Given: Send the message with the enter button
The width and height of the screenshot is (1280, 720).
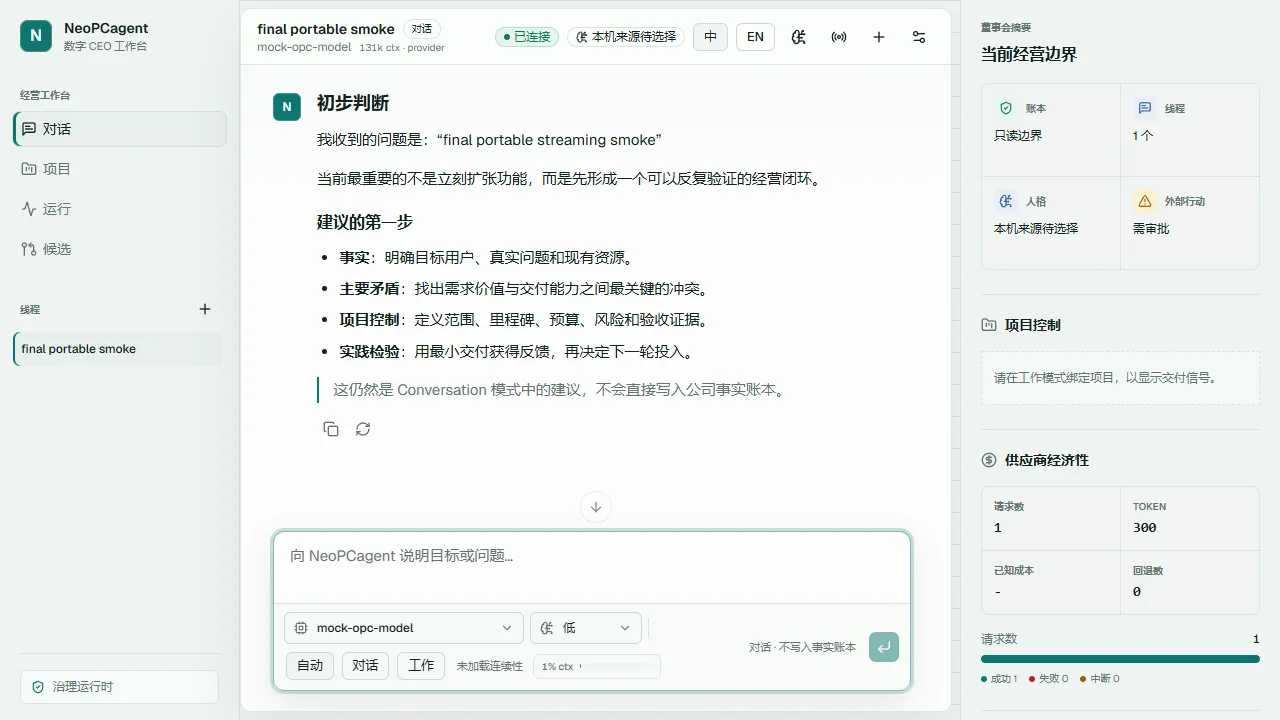Looking at the screenshot, I should coord(884,647).
